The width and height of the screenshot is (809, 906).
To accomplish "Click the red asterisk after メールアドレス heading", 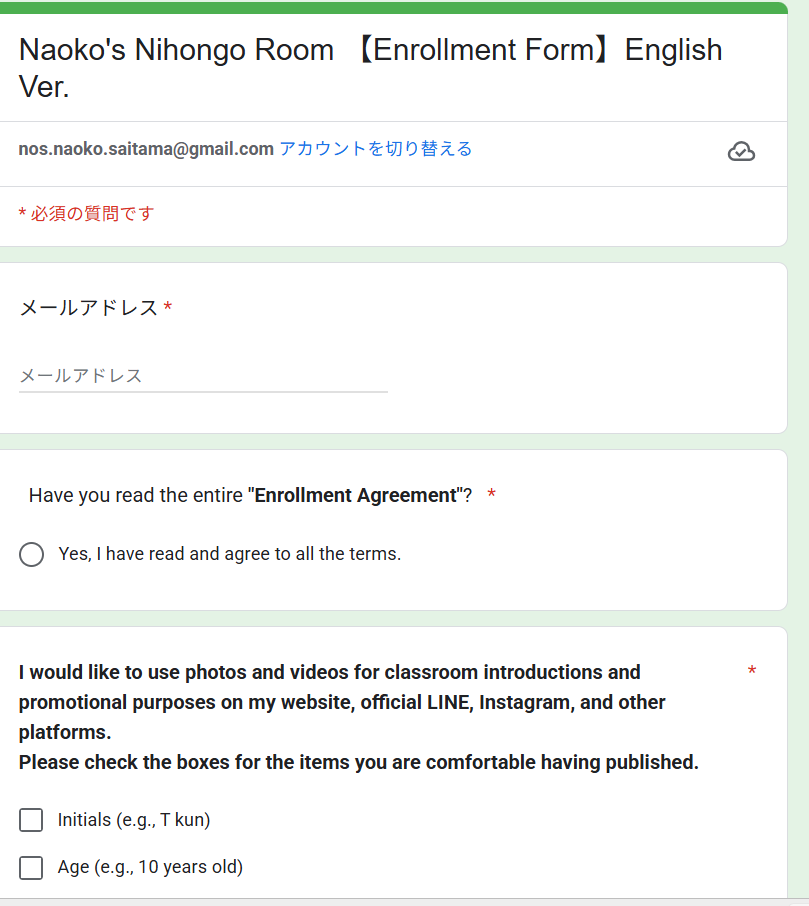I will [168, 308].
